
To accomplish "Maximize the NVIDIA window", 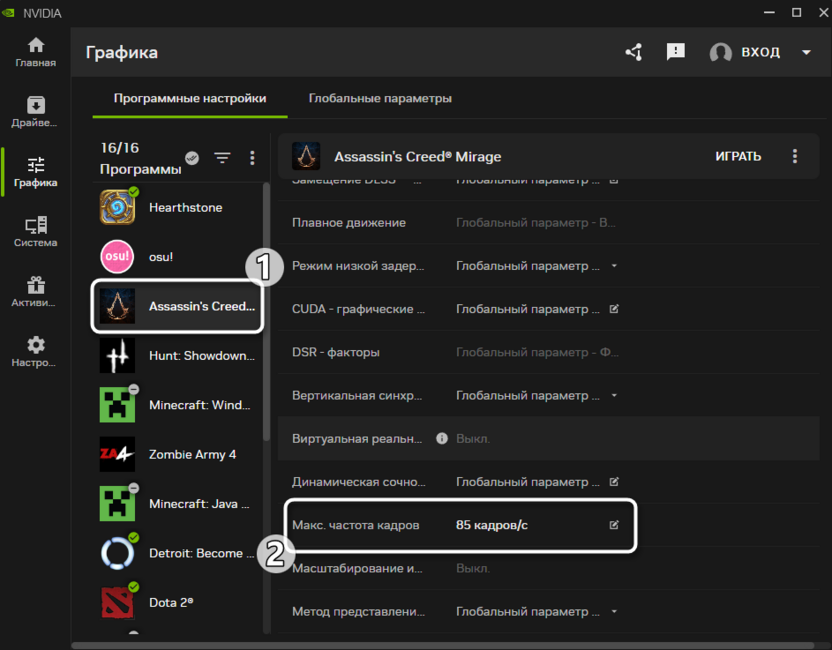I will click(x=796, y=12).
